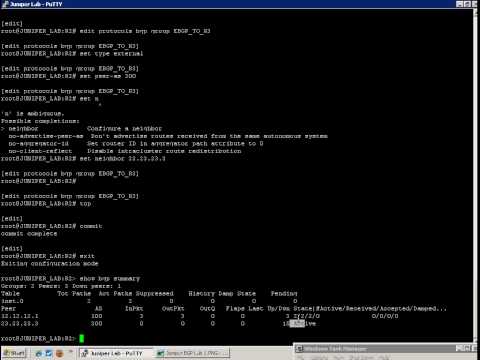
Task: Focus the Windows Task Manager window title bar
Action: pos(386,349)
